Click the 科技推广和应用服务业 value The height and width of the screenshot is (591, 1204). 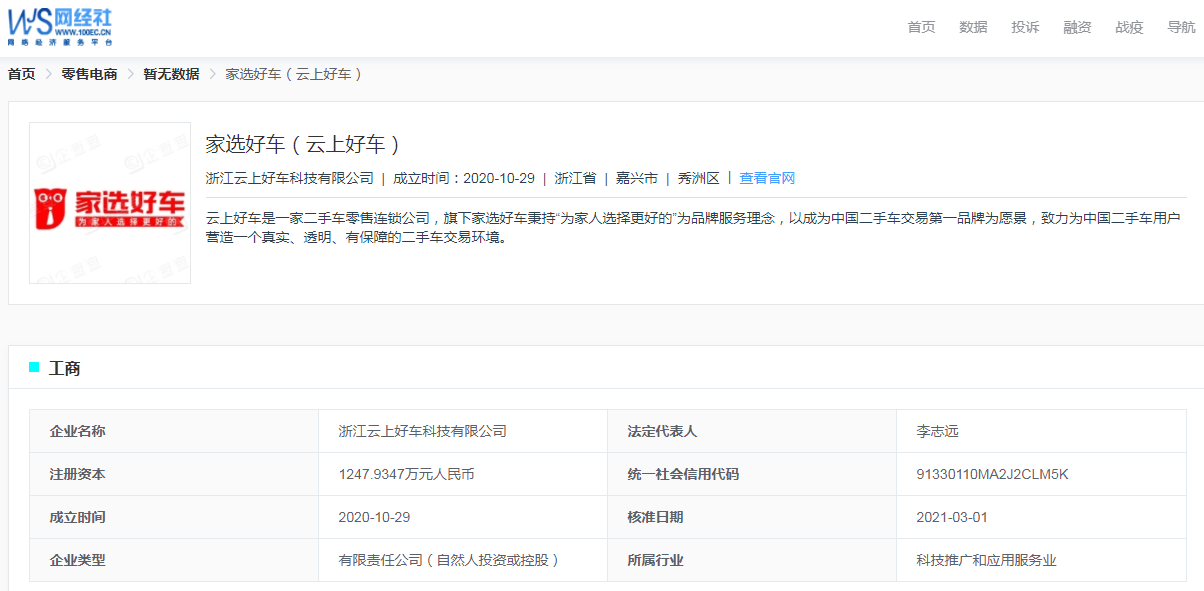pos(986,560)
